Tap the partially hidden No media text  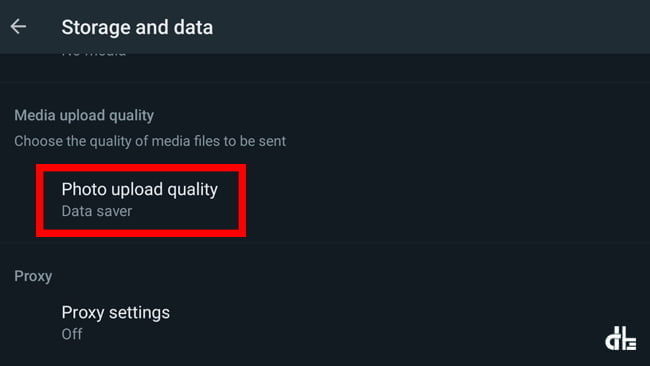pos(94,55)
